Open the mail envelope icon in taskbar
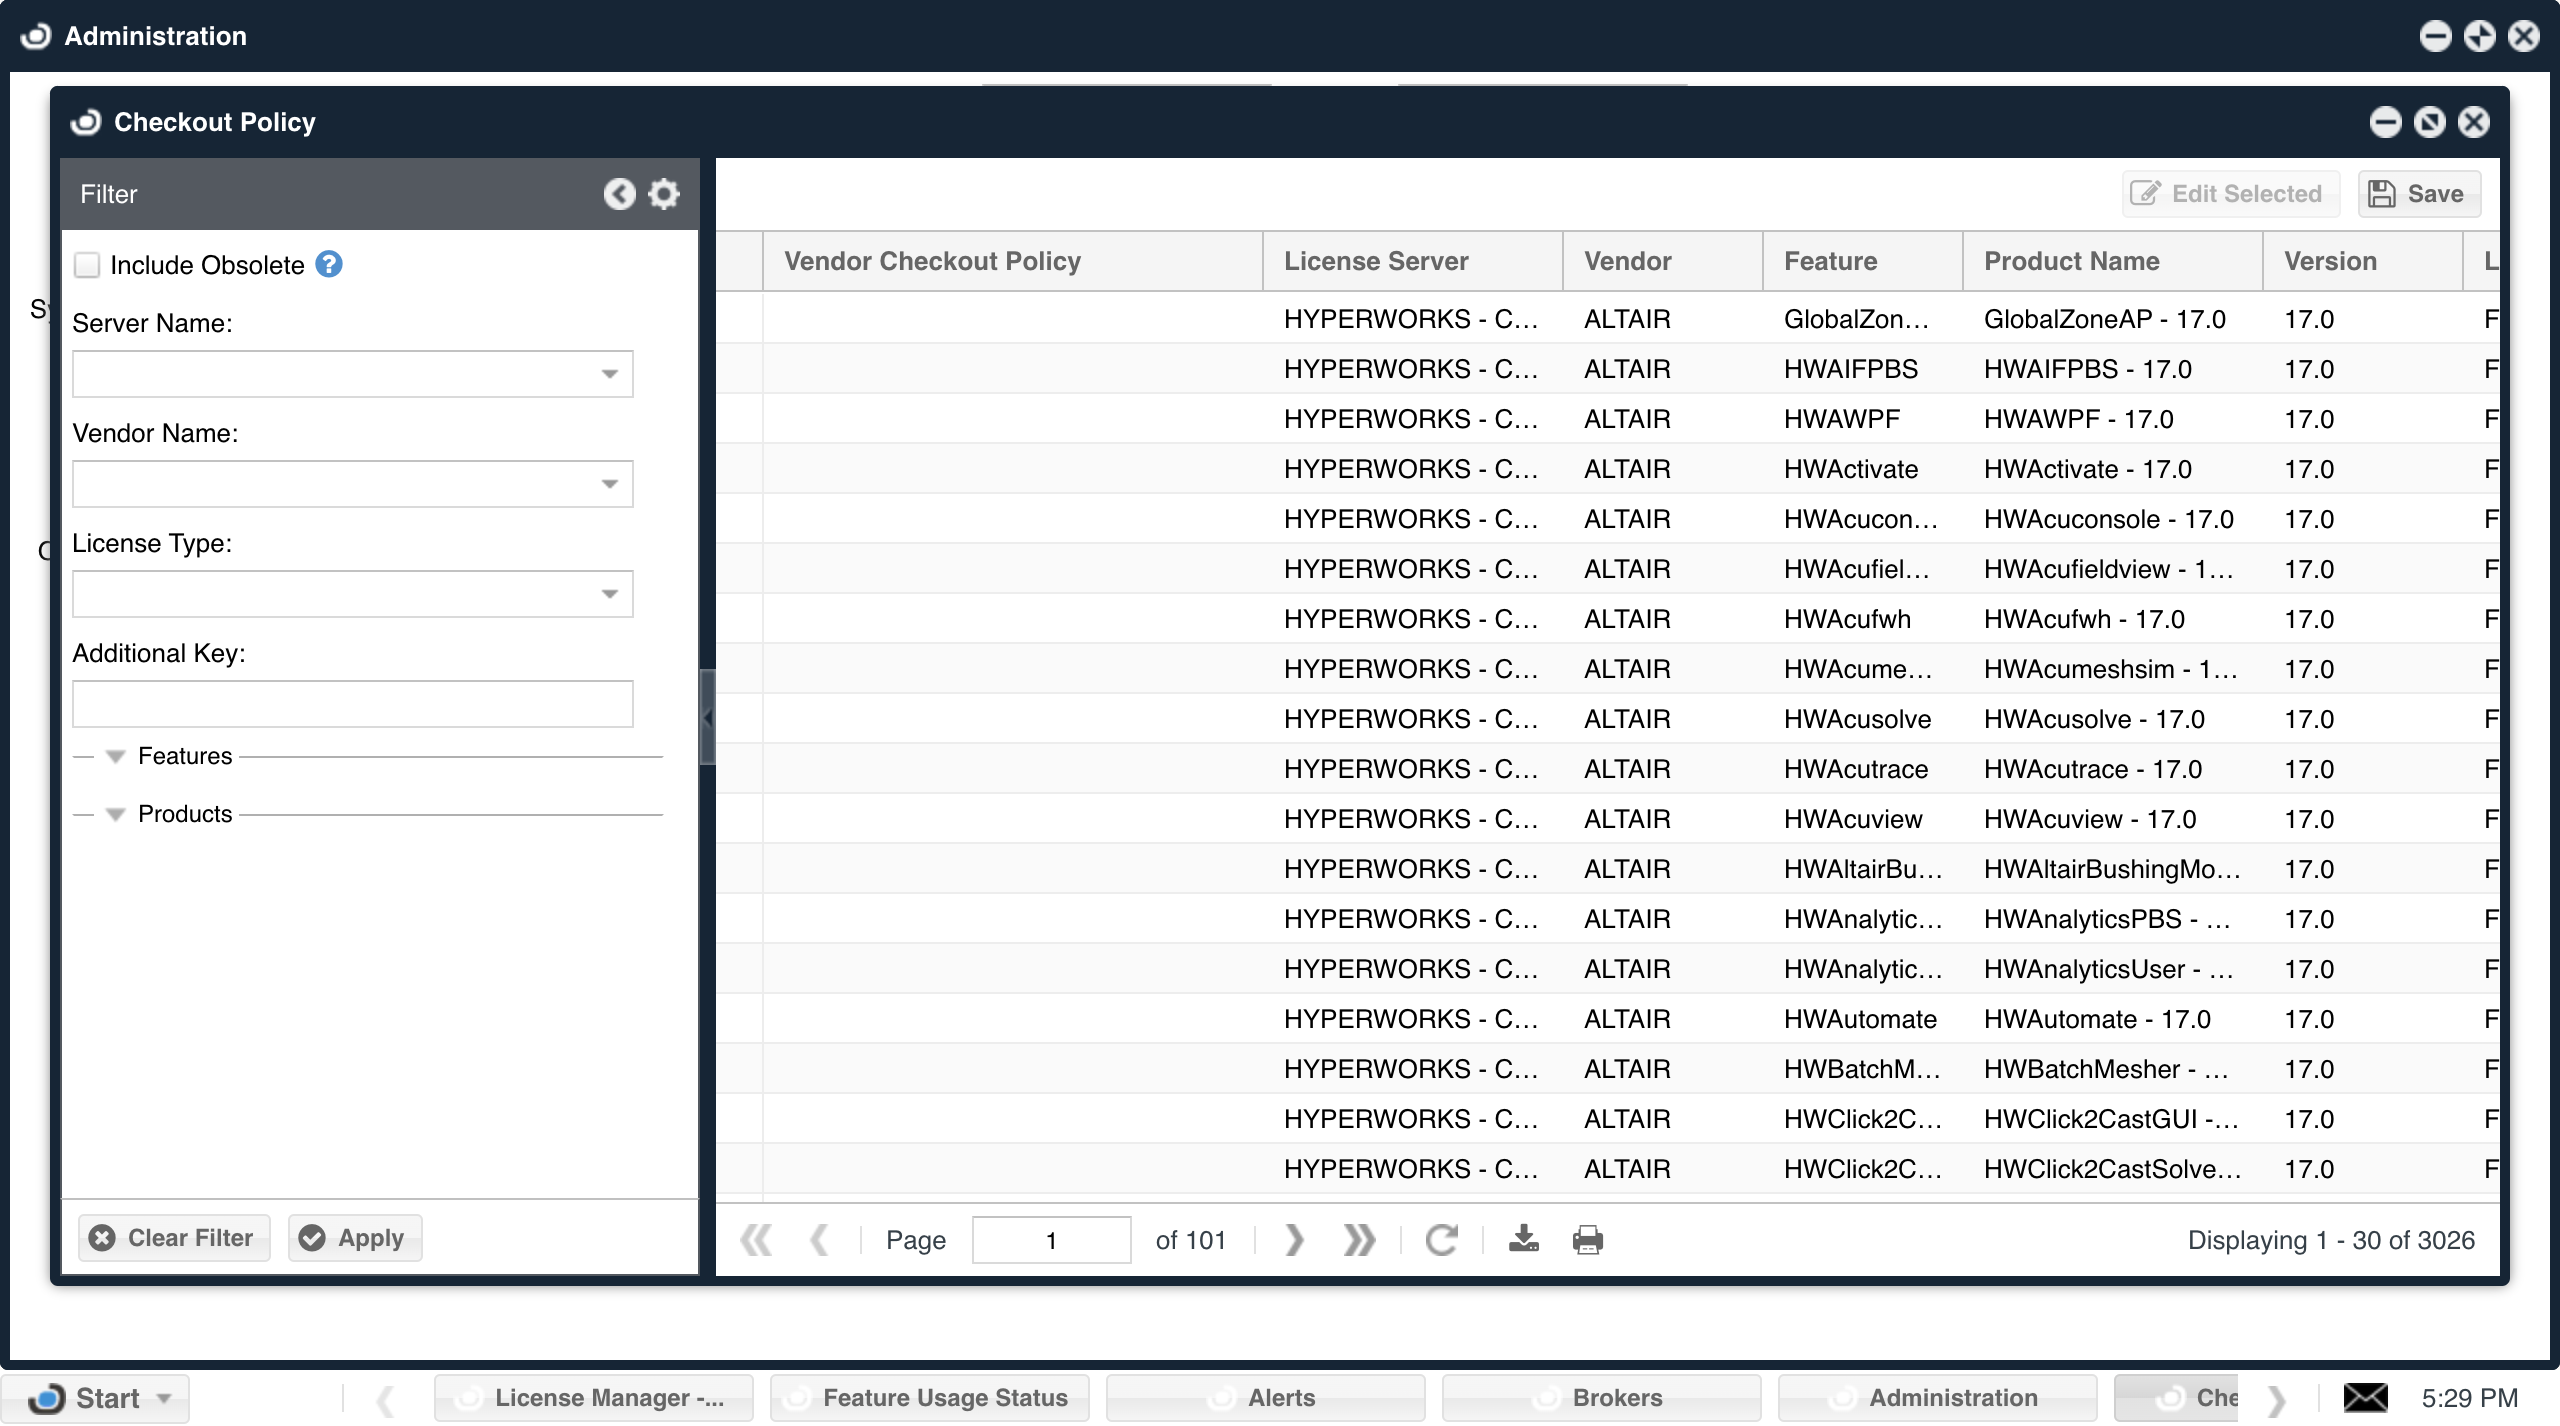Screen dimensions: 2560x1426 [x=2365, y=1397]
